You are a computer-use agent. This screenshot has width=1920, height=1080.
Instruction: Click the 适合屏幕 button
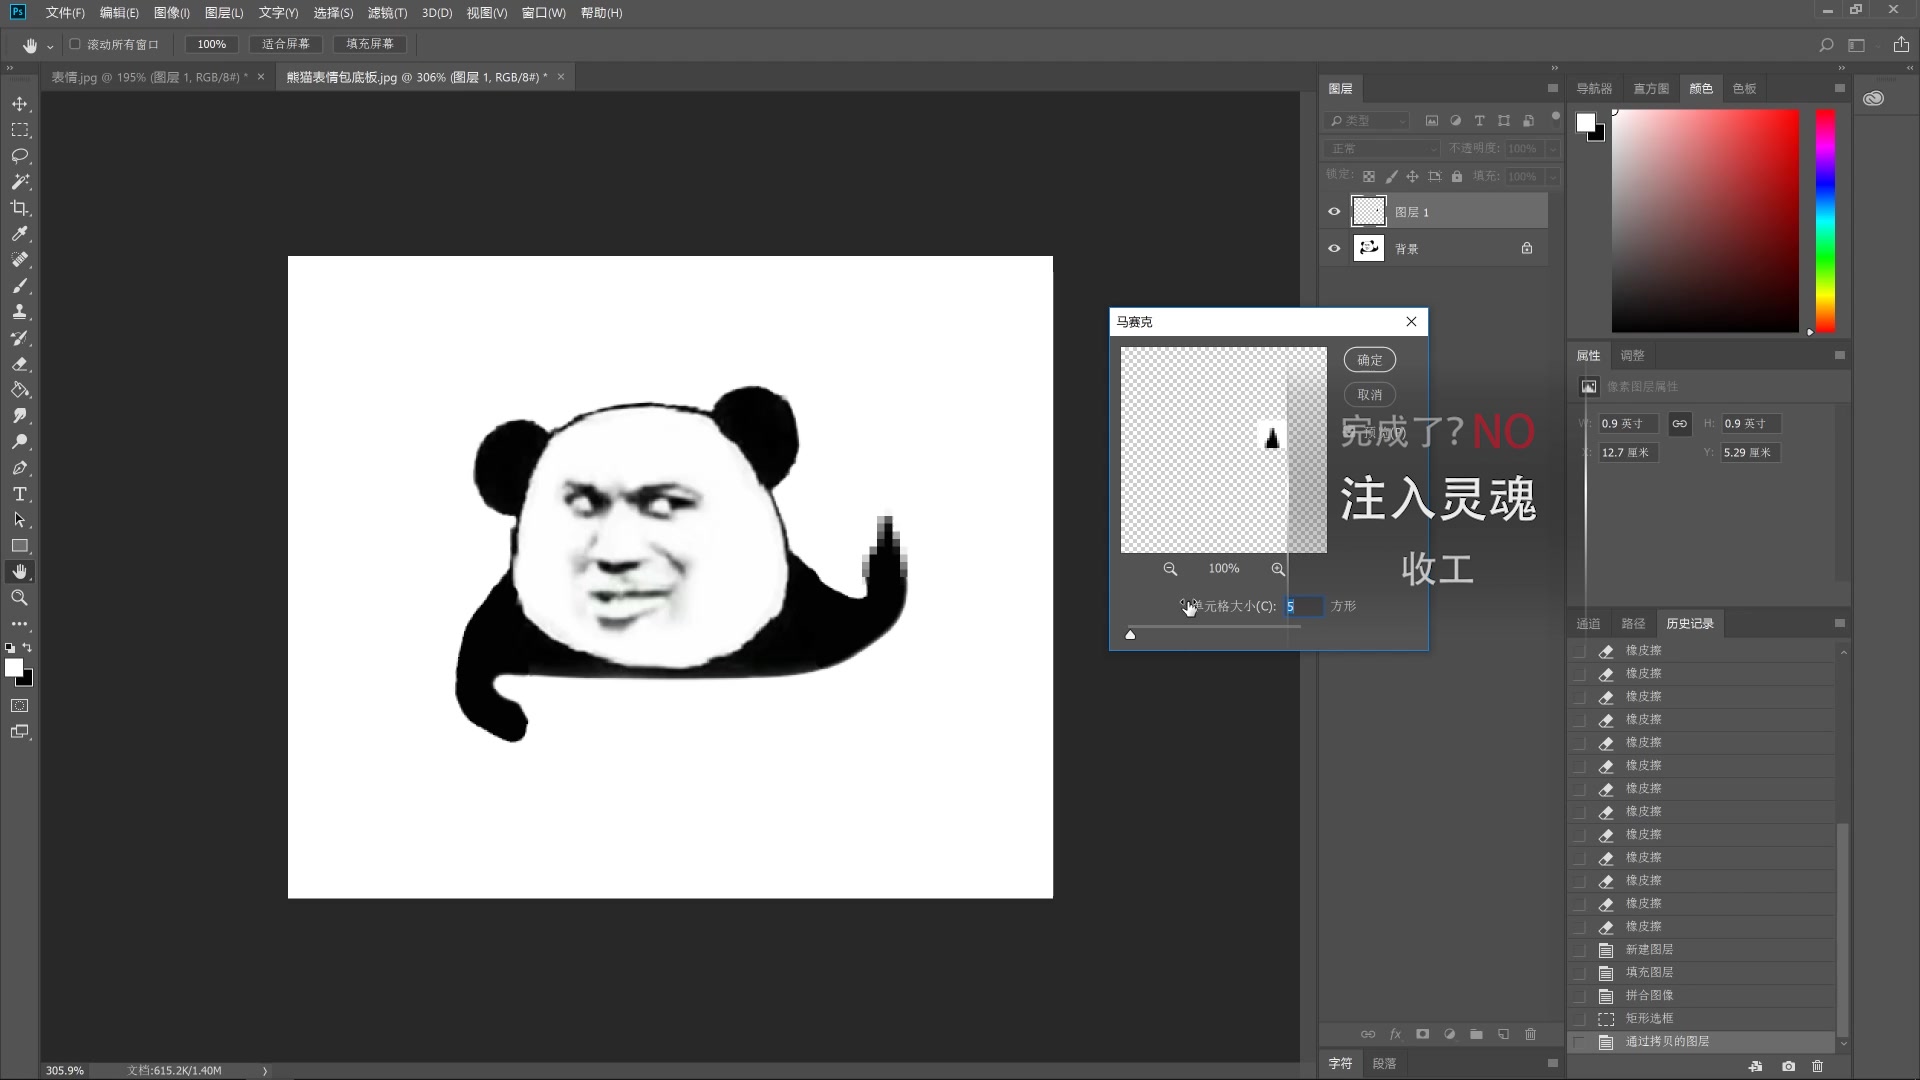tap(286, 44)
